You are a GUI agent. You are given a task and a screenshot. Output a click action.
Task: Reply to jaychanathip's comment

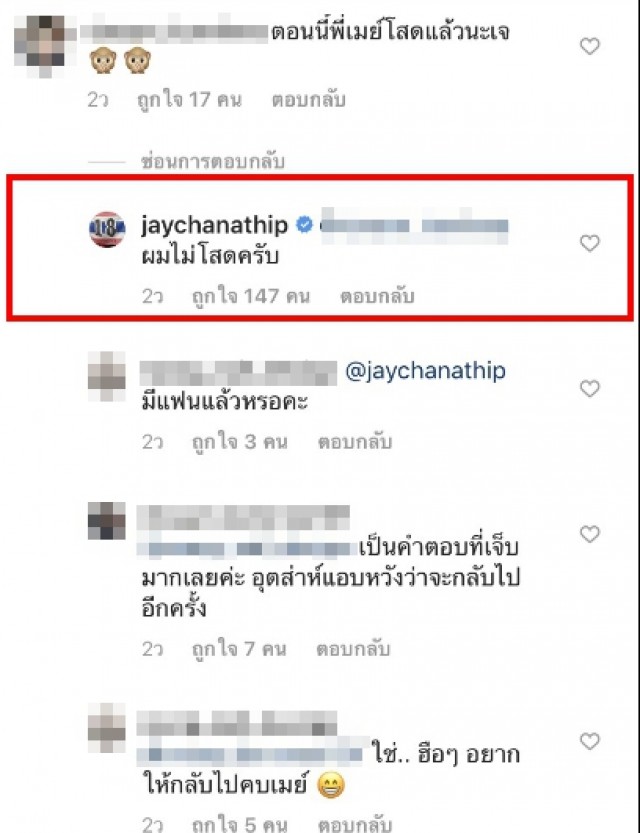tap(377, 296)
